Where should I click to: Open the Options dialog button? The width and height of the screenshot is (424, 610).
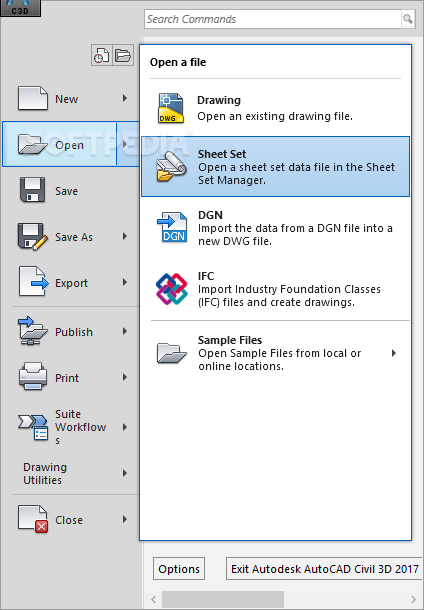tap(179, 569)
